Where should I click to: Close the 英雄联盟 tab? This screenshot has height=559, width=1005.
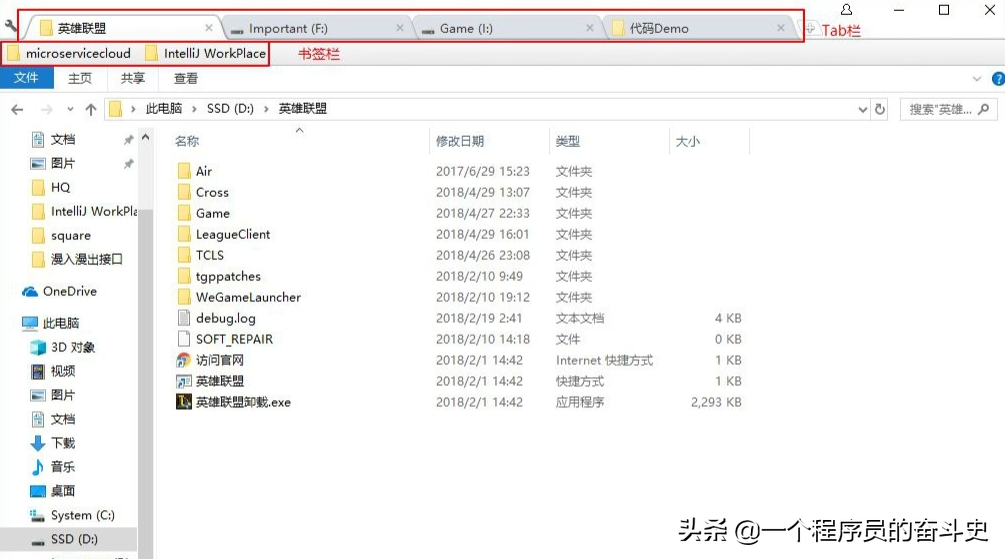coord(208,28)
